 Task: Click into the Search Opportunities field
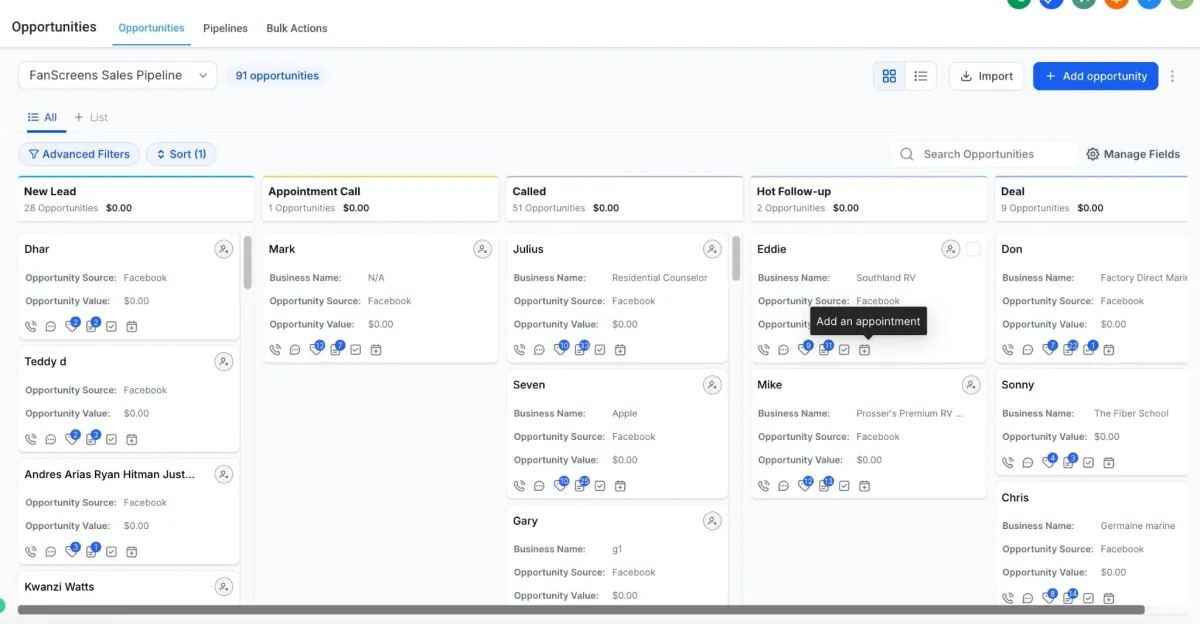coord(984,154)
